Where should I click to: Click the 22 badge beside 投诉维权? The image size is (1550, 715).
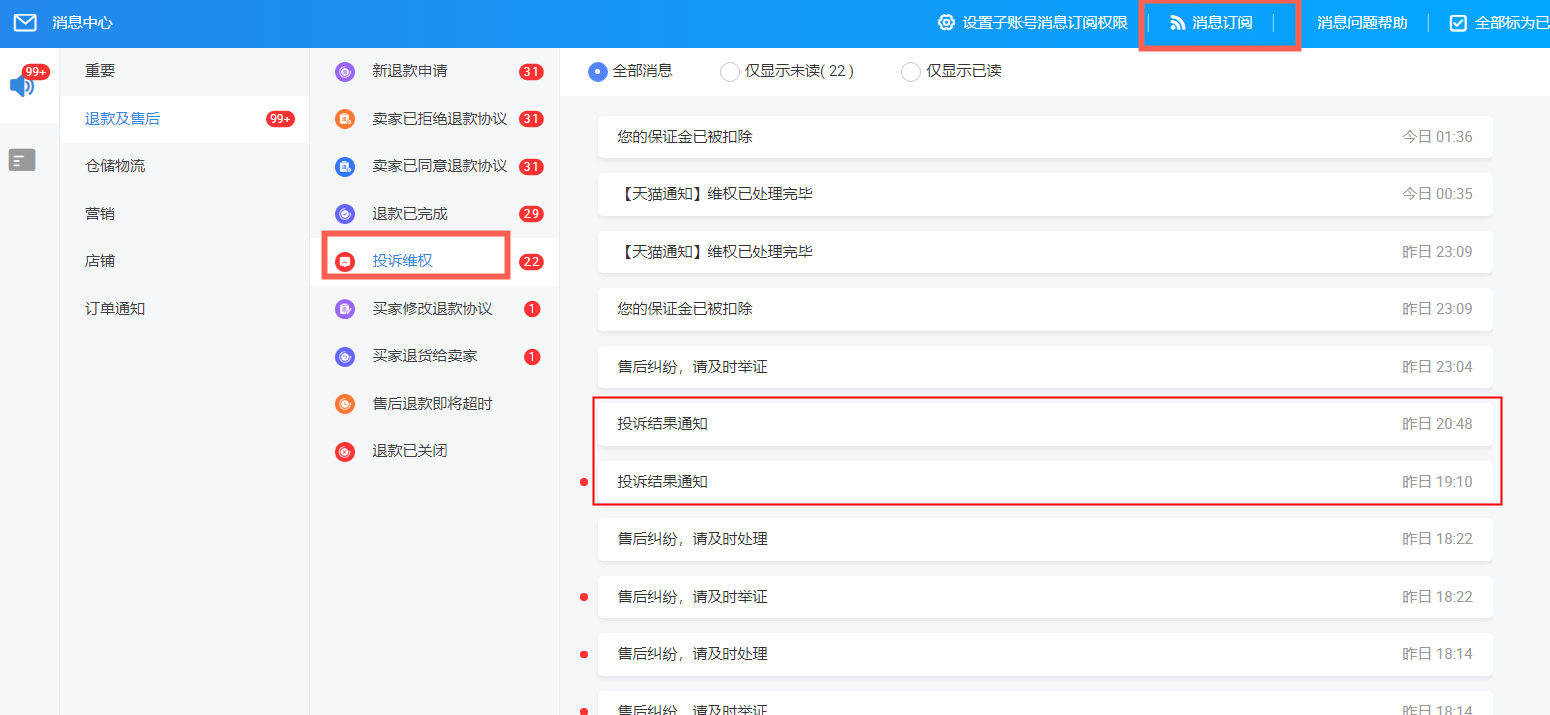(x=531, y=262)
